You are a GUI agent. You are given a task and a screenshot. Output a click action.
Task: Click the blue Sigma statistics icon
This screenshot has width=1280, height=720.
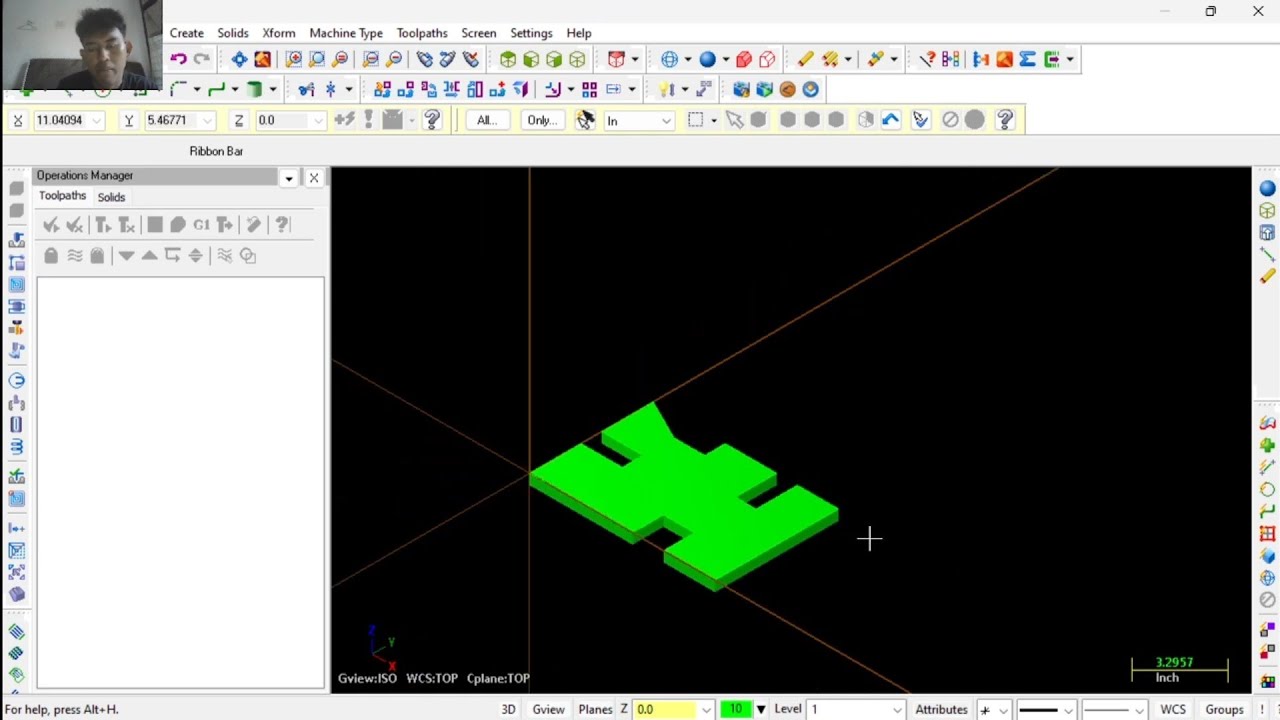(1027, 59)
